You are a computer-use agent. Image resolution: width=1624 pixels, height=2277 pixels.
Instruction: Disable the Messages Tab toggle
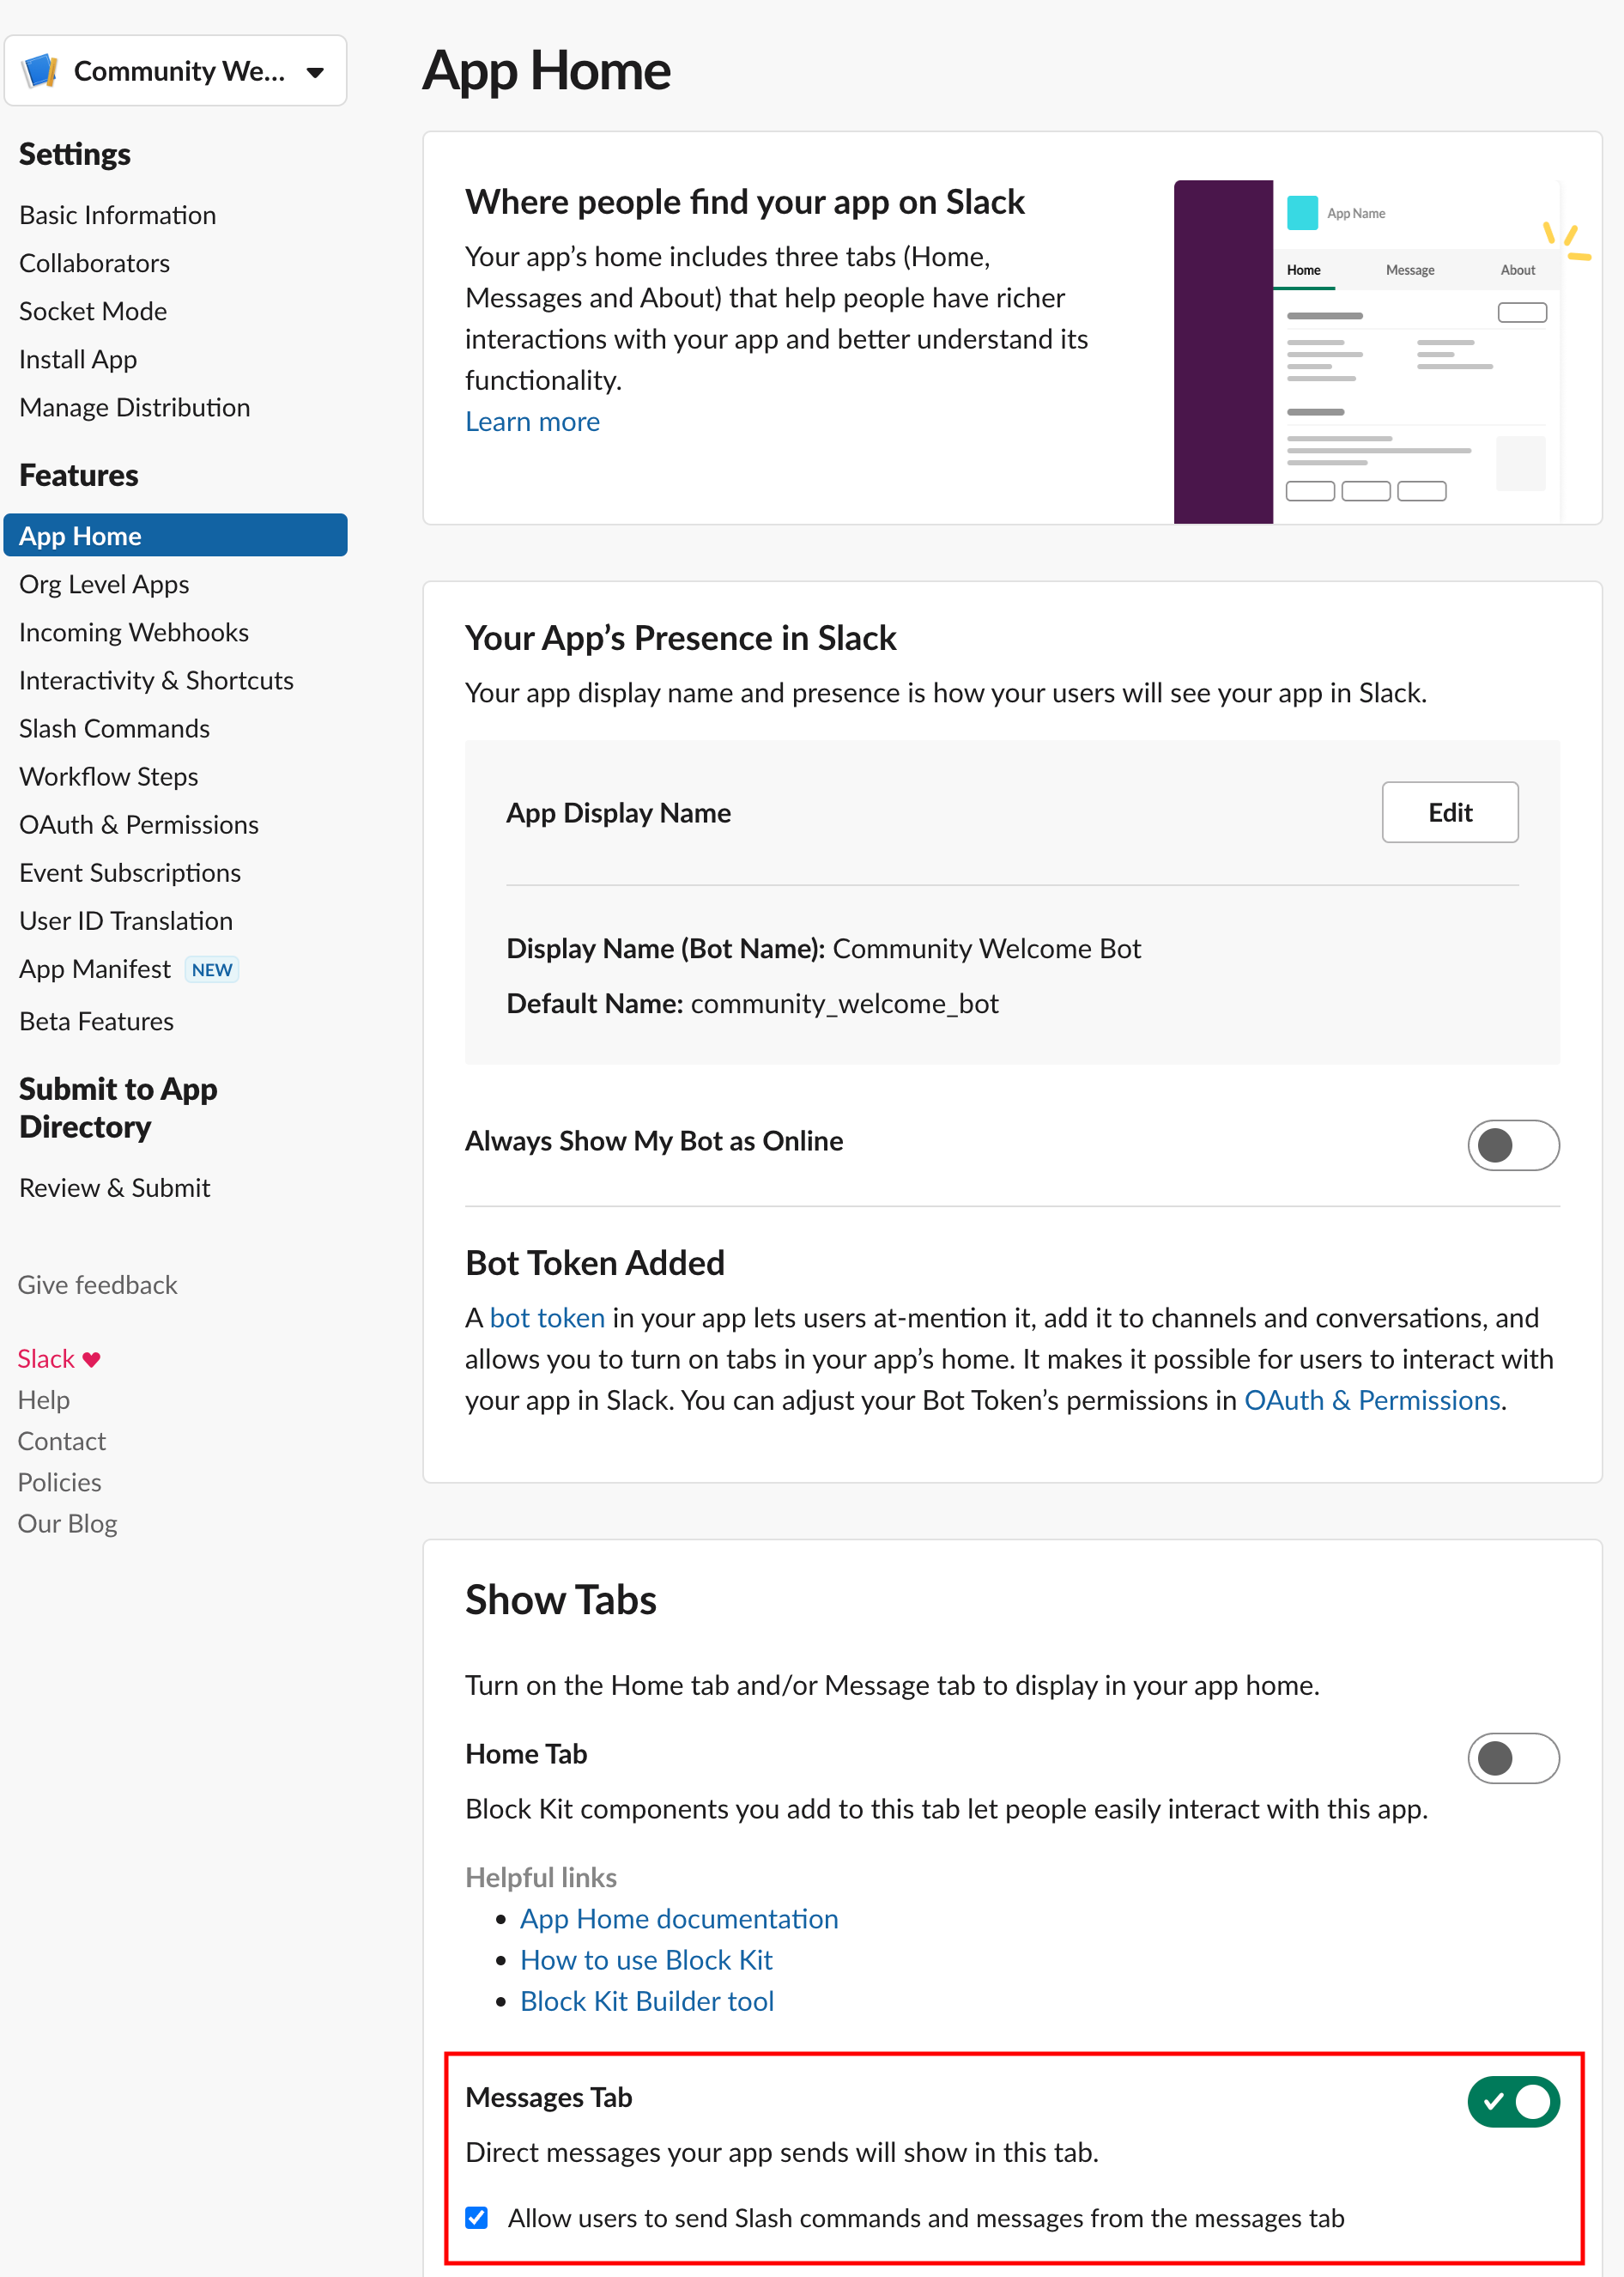pos(1512,2101)
